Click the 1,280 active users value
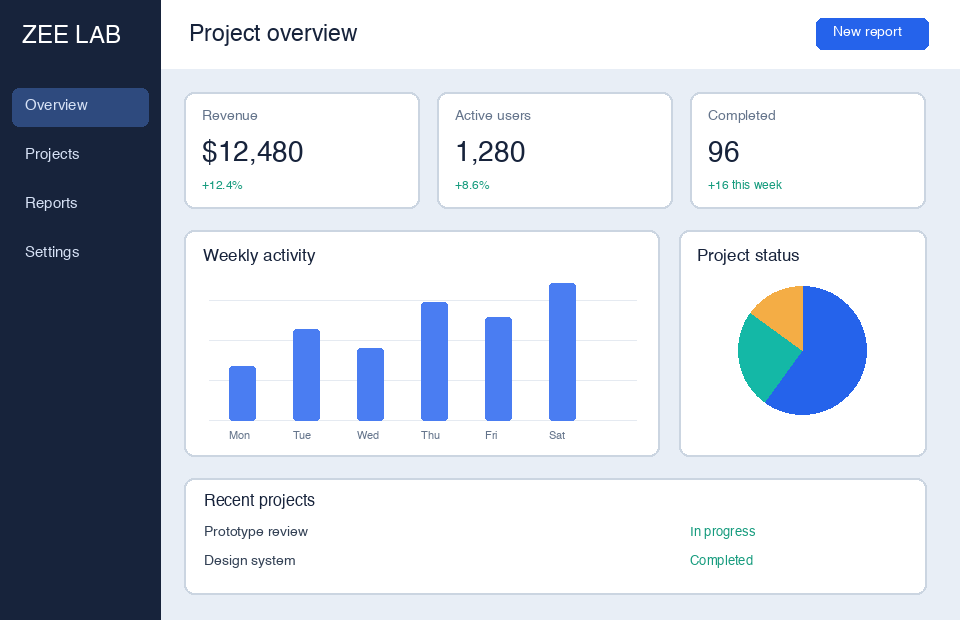This screenshot has height=620, width=960. click(490, 152)
